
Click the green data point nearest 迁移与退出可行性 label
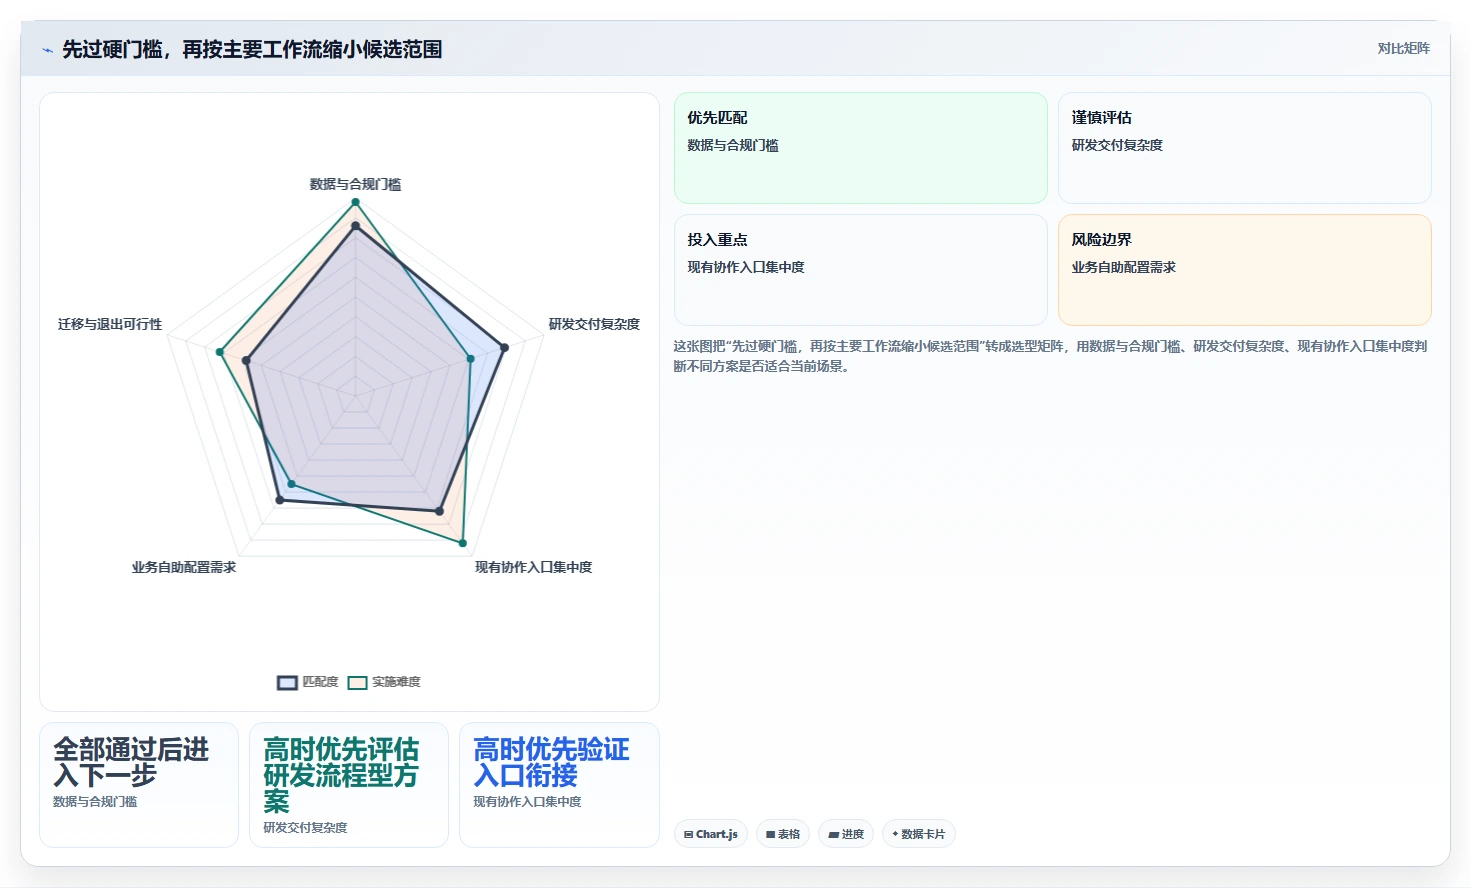pos(220,352)
